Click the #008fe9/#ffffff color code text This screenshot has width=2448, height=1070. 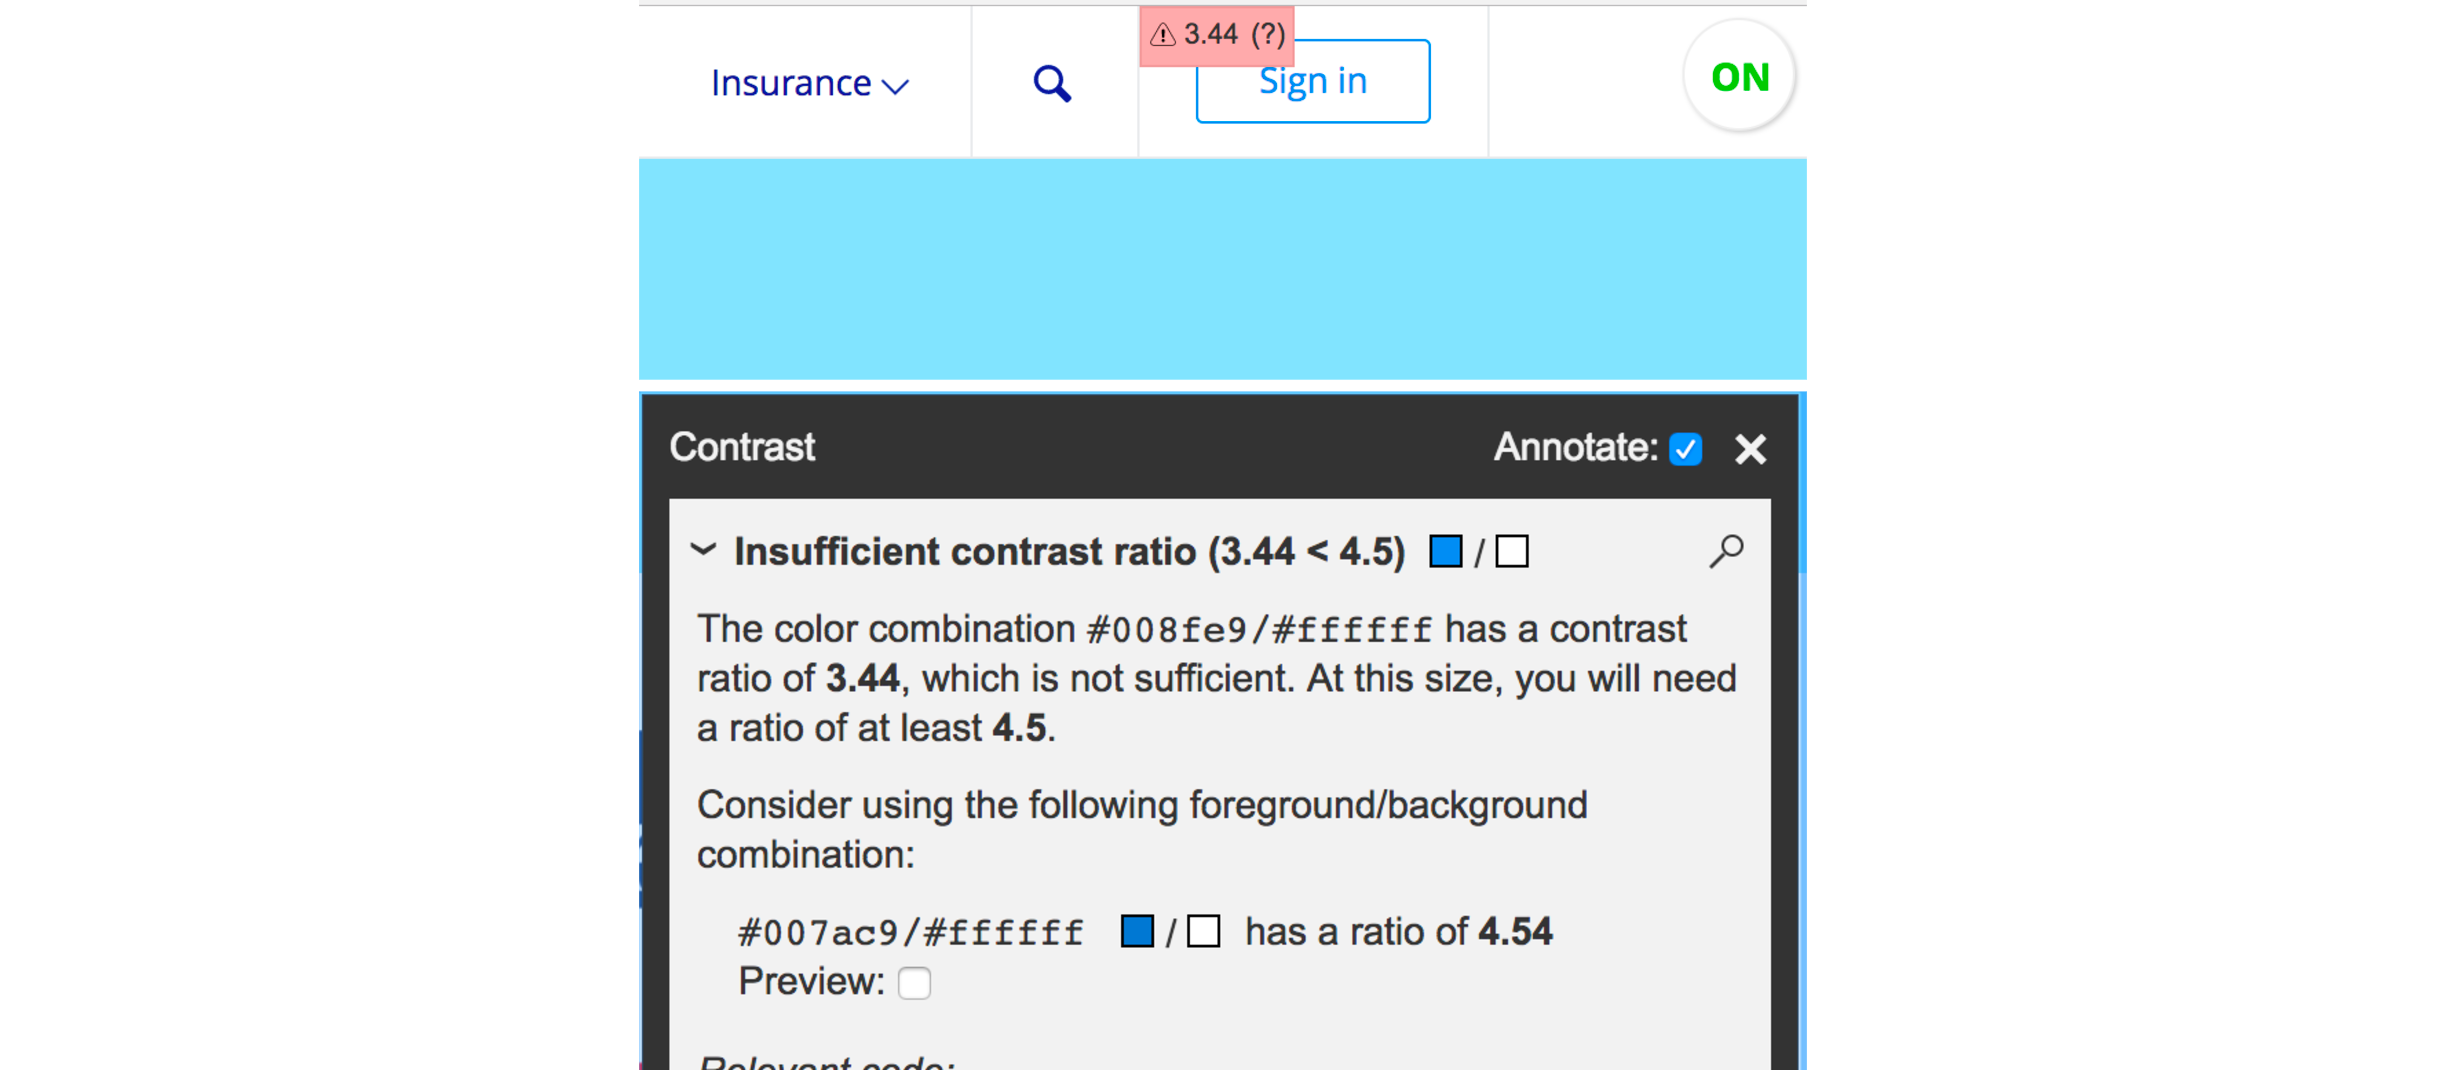(x=1259, y=630)
